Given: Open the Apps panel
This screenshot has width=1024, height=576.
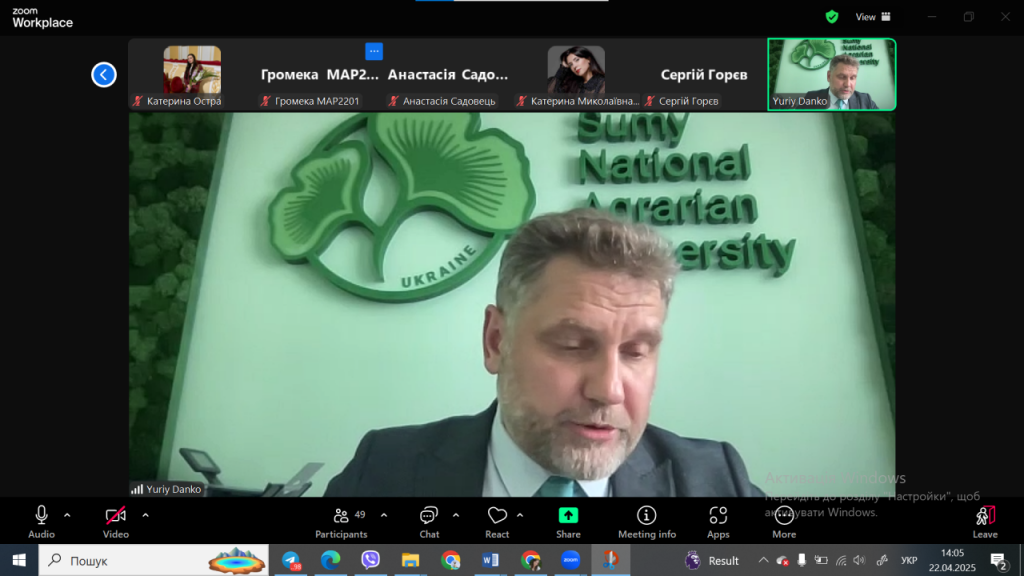Looking at the screenshot, I should coord(718,522).
